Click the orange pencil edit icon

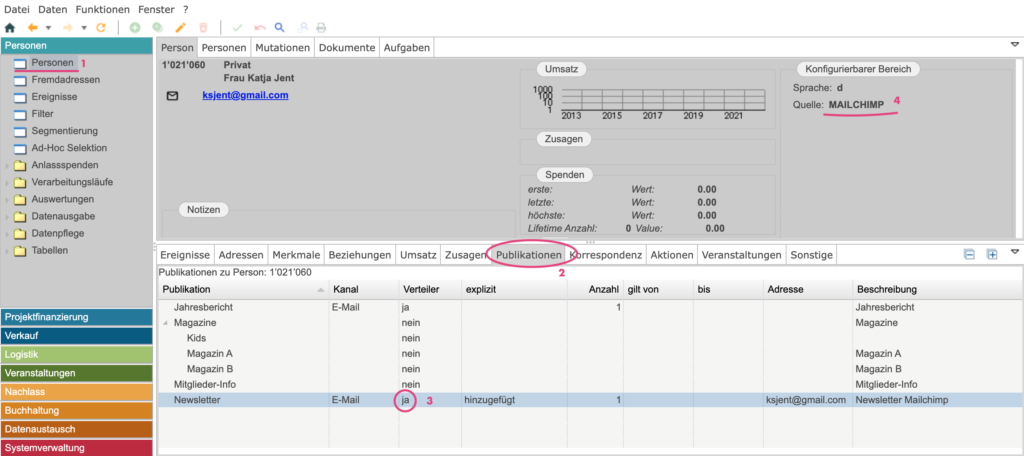pyautogui.click(x=181, y=27)
